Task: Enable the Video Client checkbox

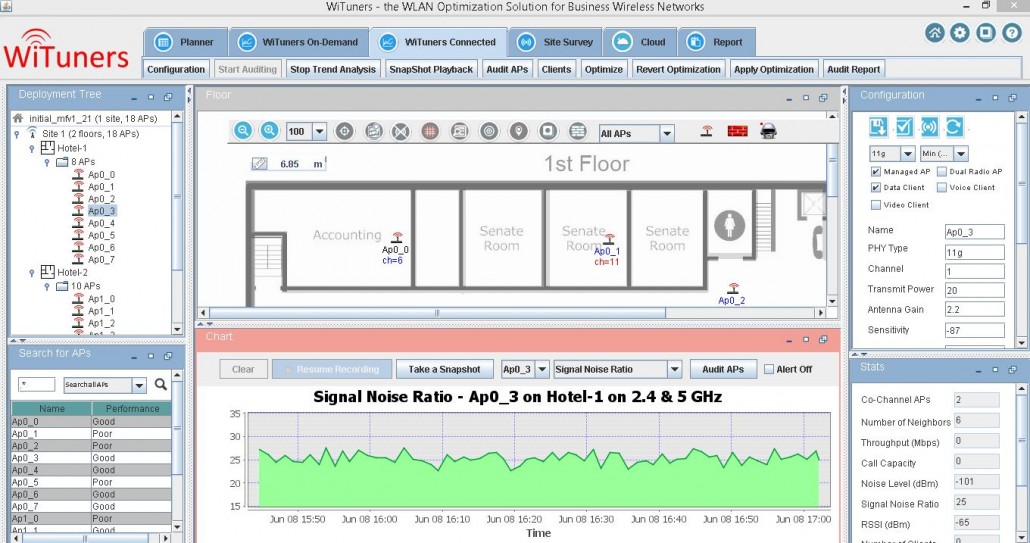Action: (x=875, y=205)
